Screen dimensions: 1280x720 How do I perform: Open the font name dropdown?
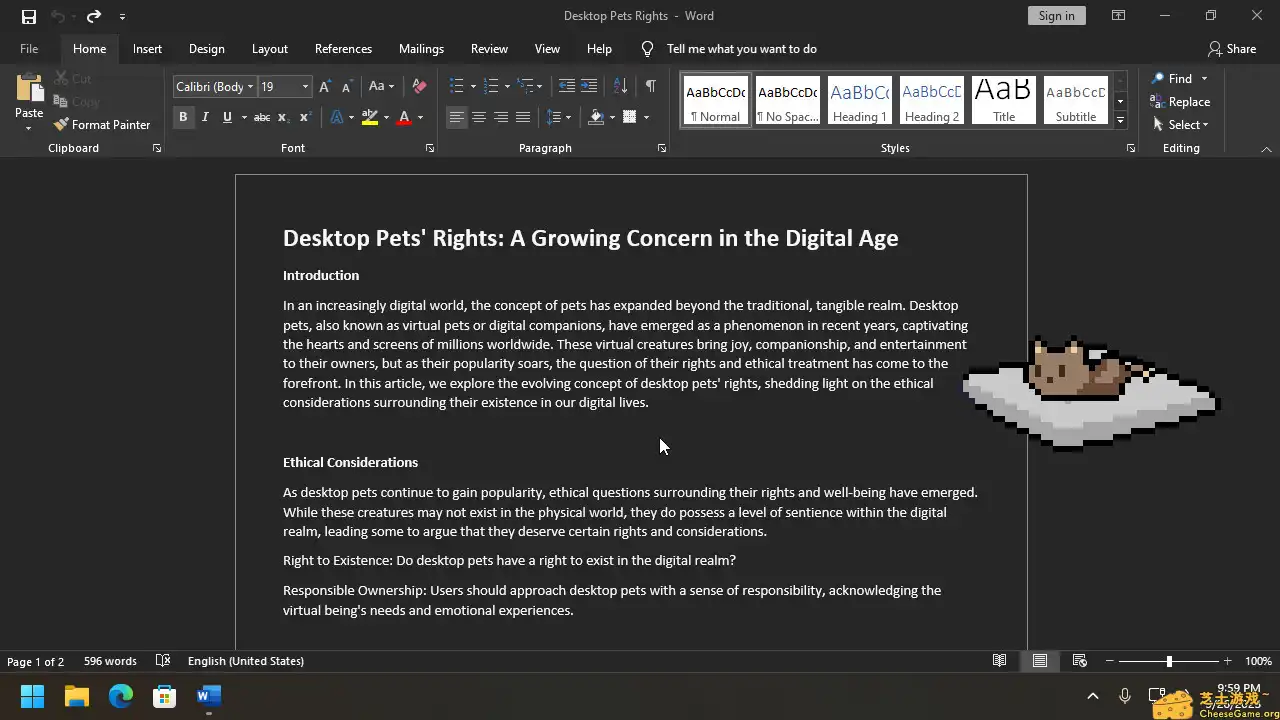(250, 87)
